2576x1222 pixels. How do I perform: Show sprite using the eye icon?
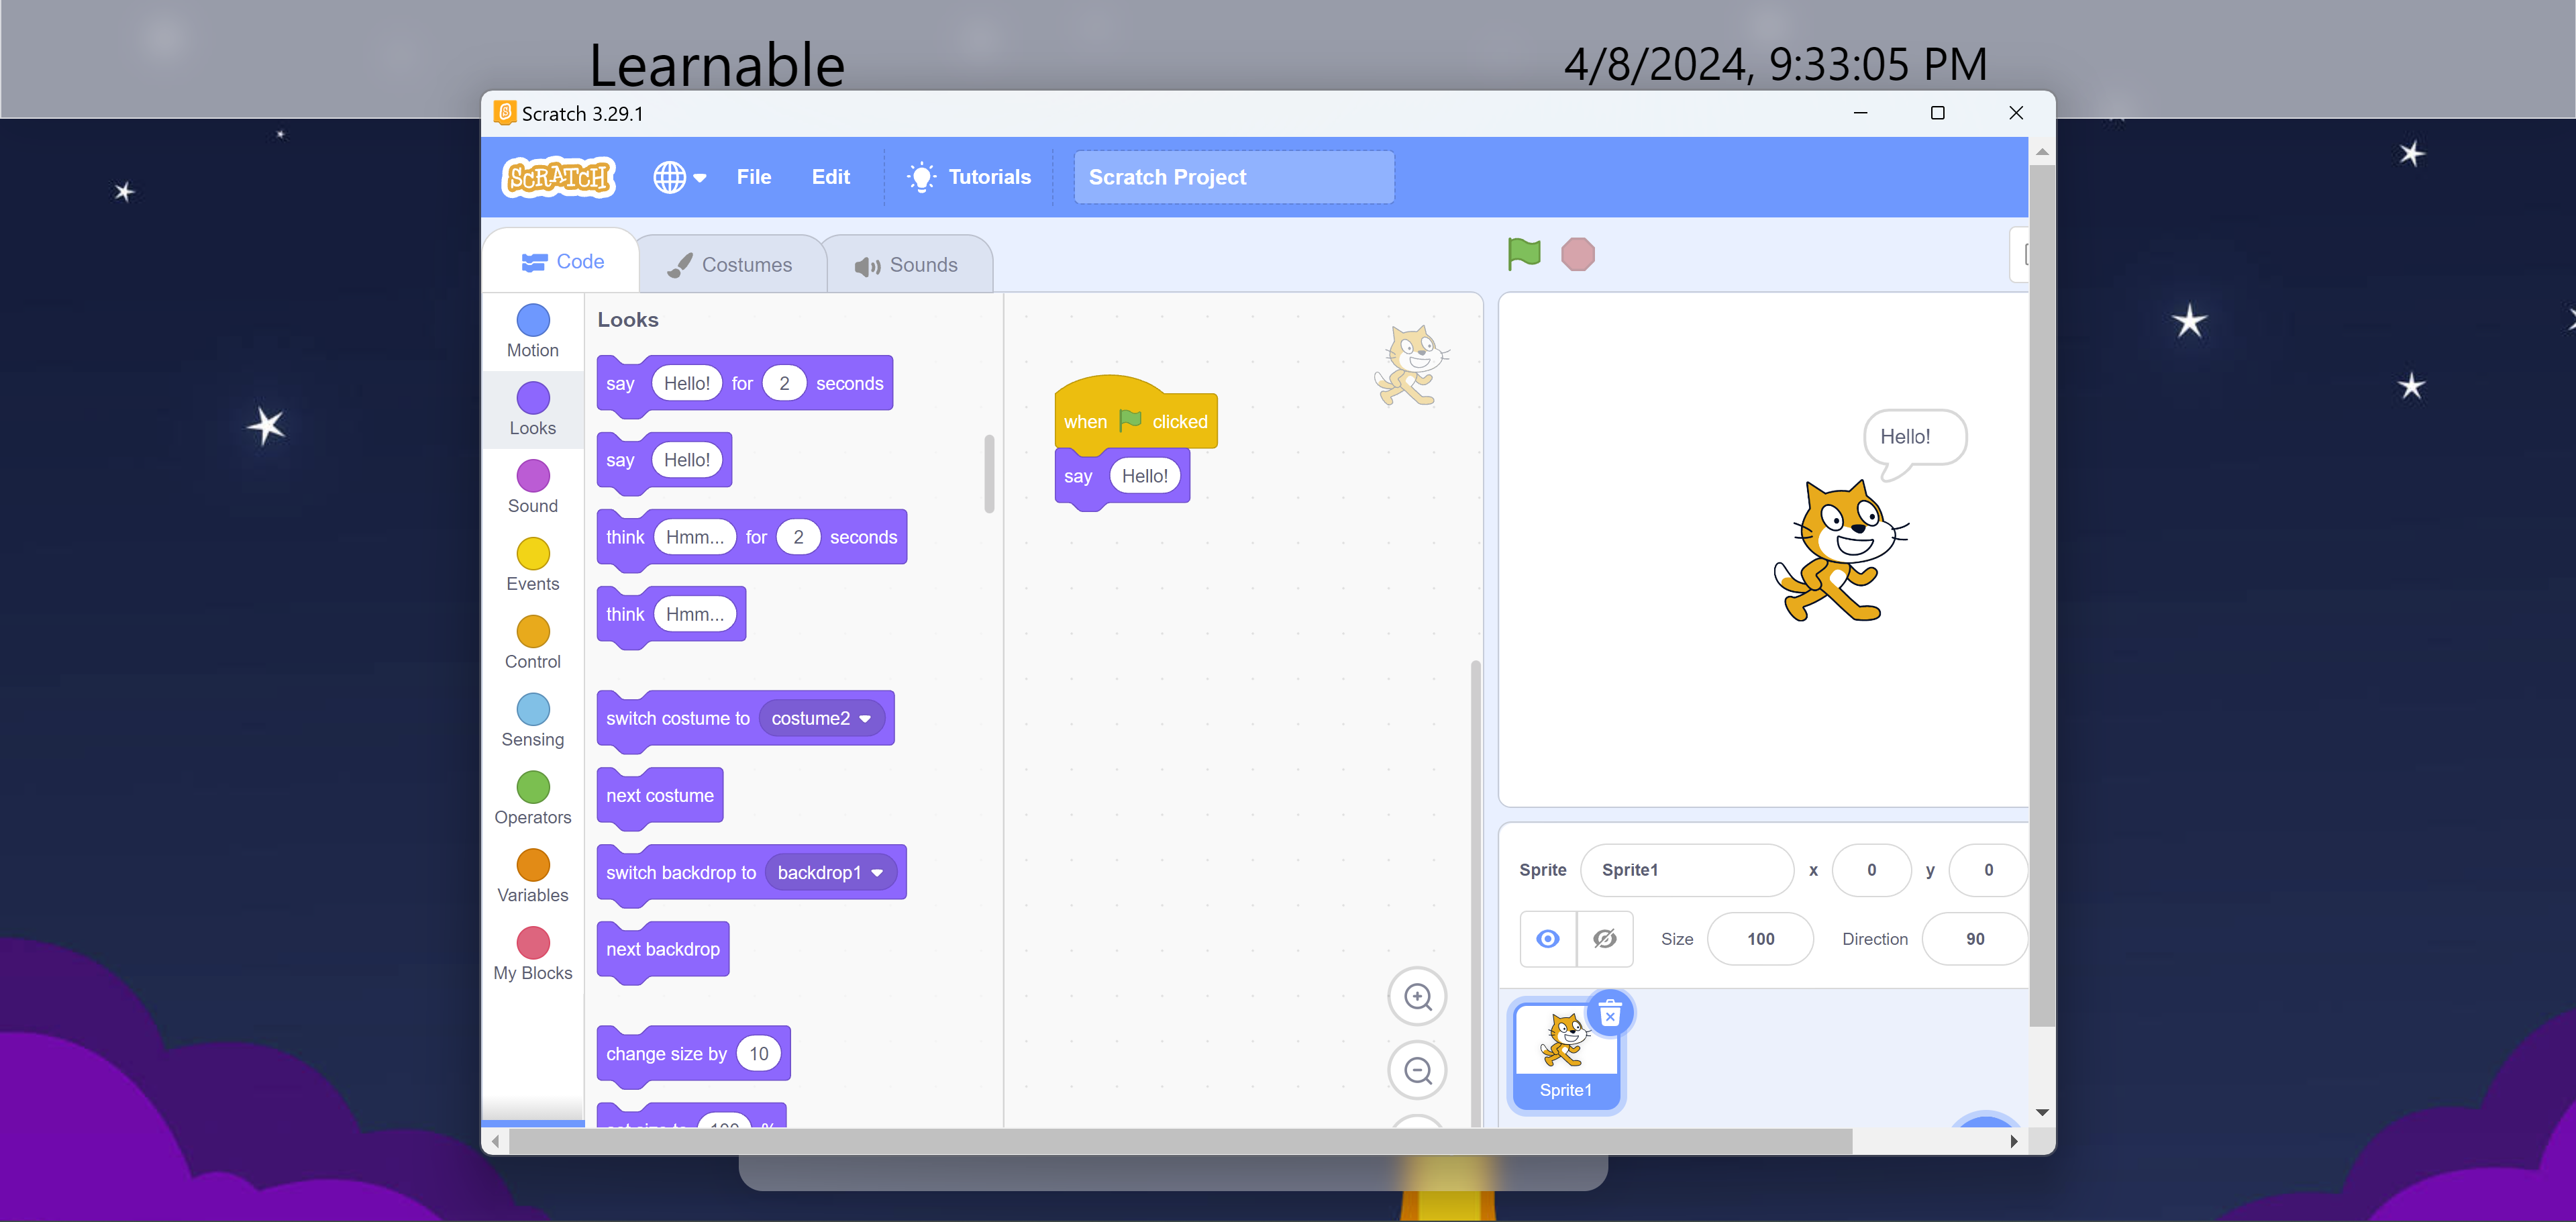coord(1547,939)
